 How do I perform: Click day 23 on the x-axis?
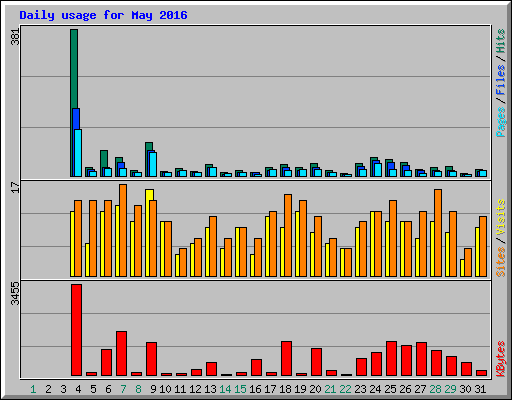[360, 389]
